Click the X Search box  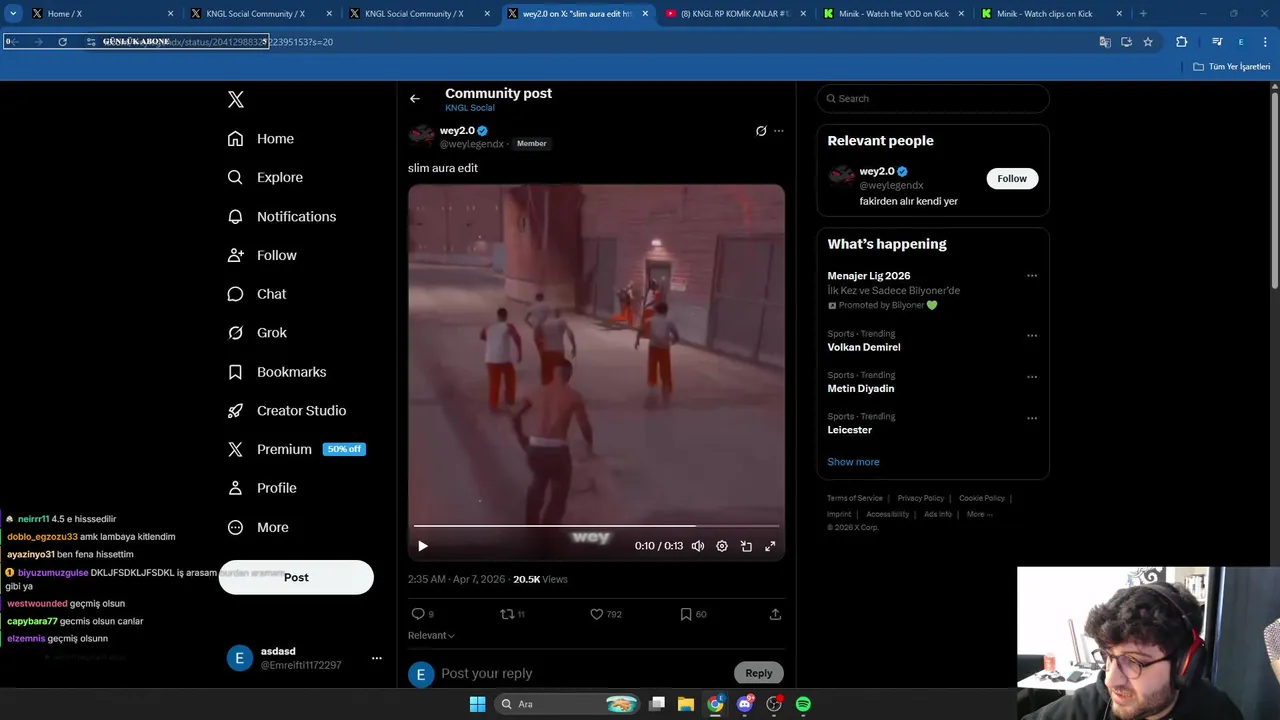[x=933, y=98]
